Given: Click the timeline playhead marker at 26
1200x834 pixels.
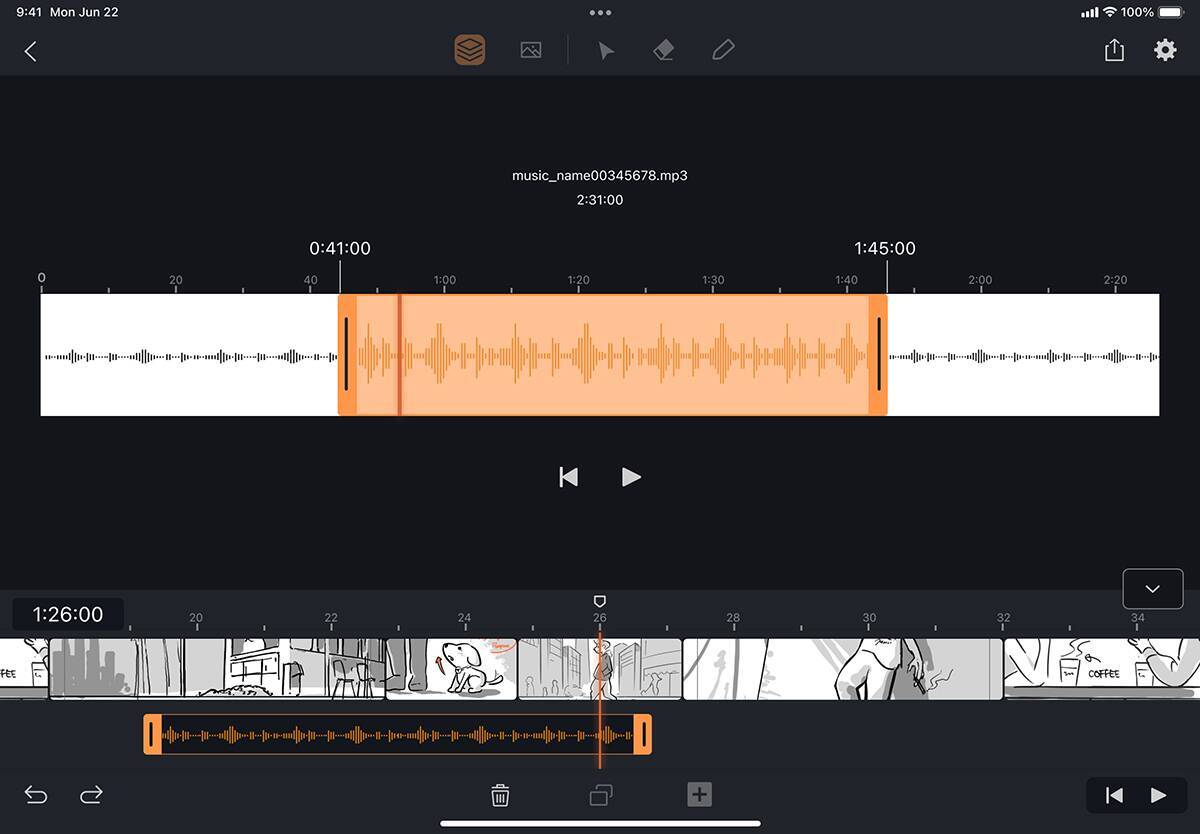Looking at the screenshot, I should click(599, 601).
